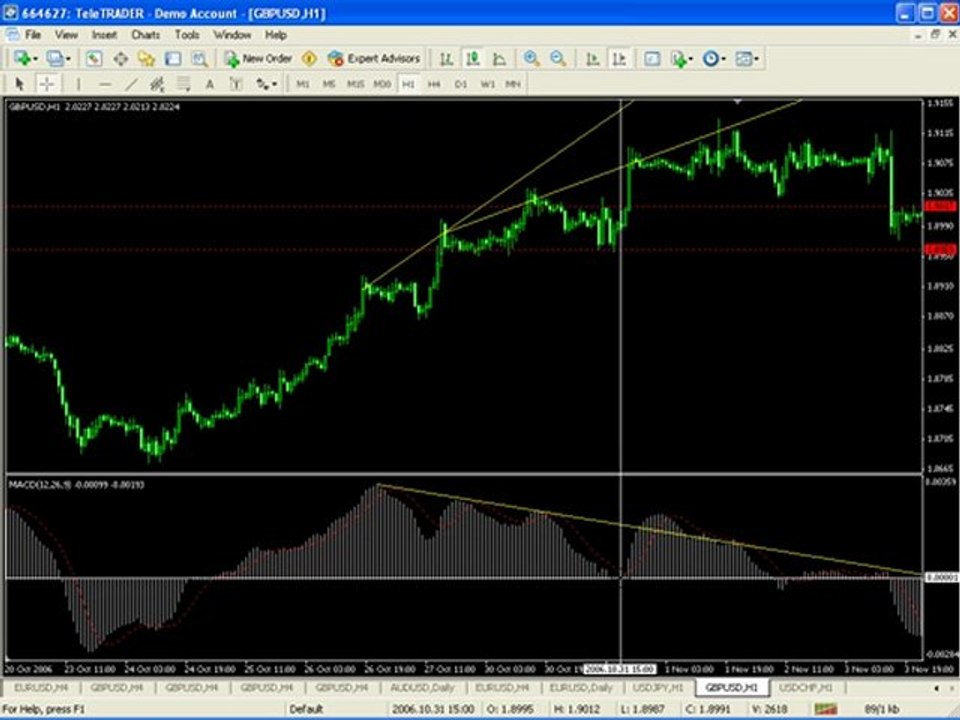This screenshot has height=720, width=960.
Task: Click the connection status bars icon
Action: [x=825, y=708]
